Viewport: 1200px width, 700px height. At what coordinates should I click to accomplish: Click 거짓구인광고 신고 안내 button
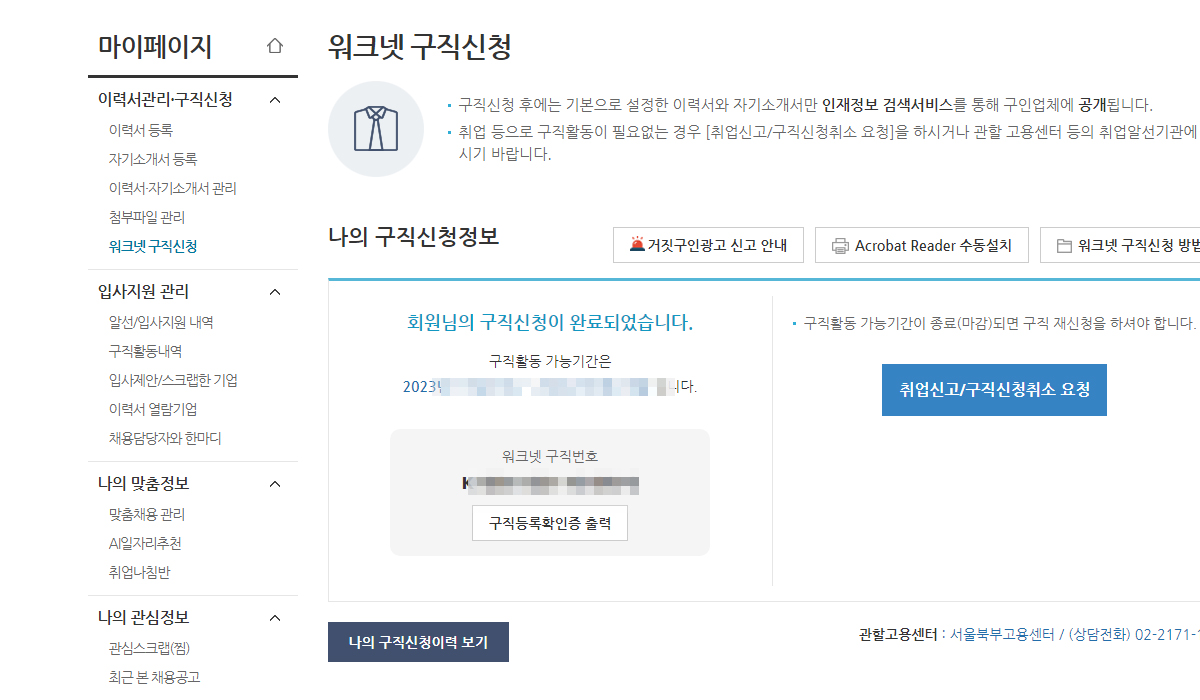708,245
